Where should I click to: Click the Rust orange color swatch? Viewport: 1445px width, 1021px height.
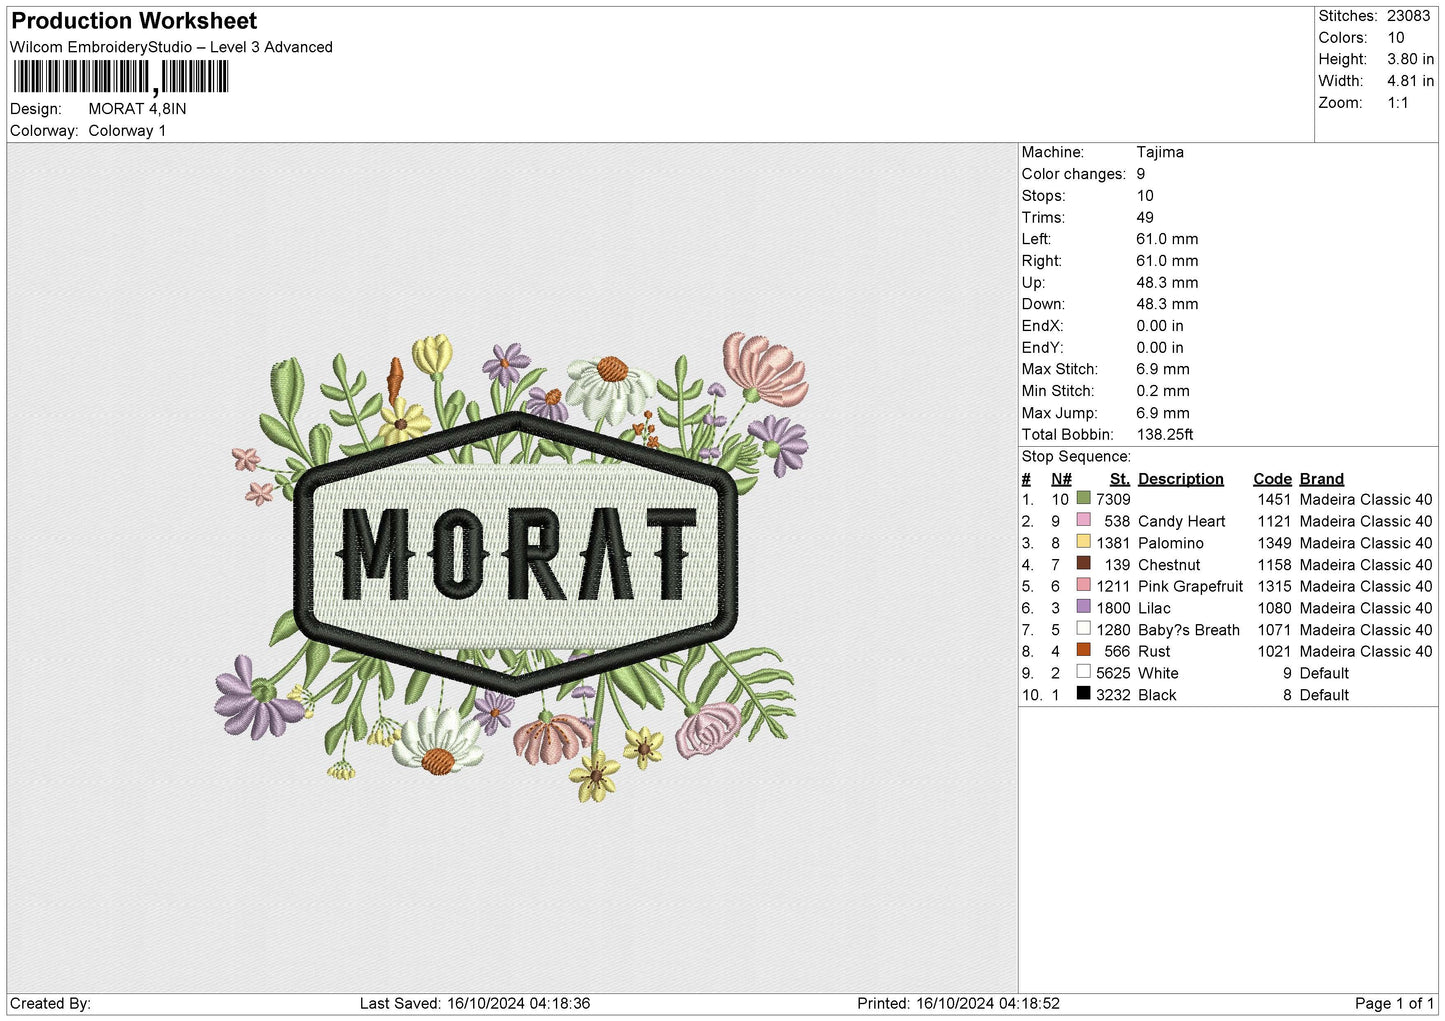(1083, 650)
